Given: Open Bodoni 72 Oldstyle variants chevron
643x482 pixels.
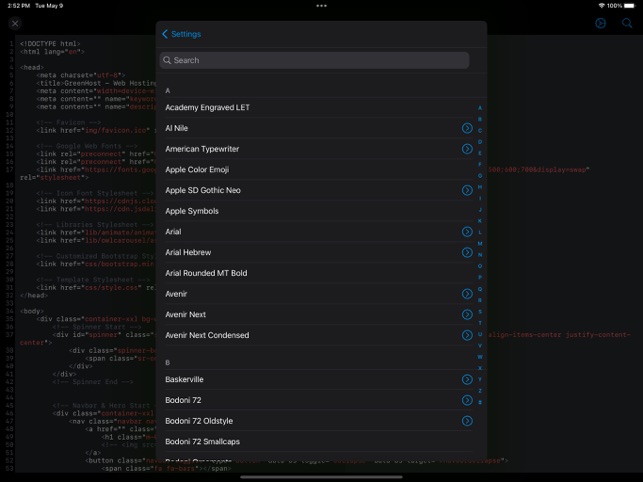Looking at the screenshot, I should tap(467, 421).
